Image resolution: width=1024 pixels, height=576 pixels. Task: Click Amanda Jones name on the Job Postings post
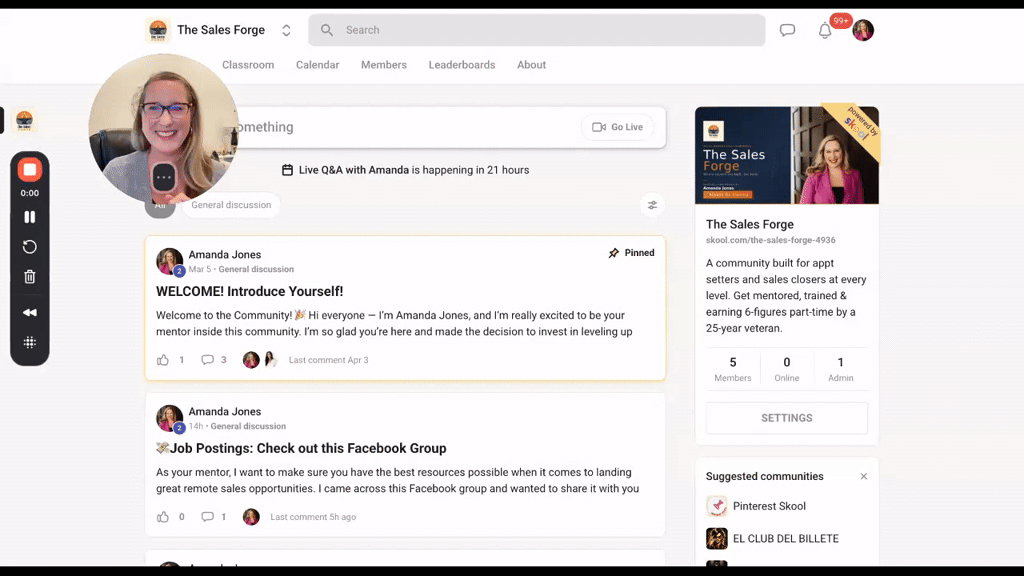(225, 411)
